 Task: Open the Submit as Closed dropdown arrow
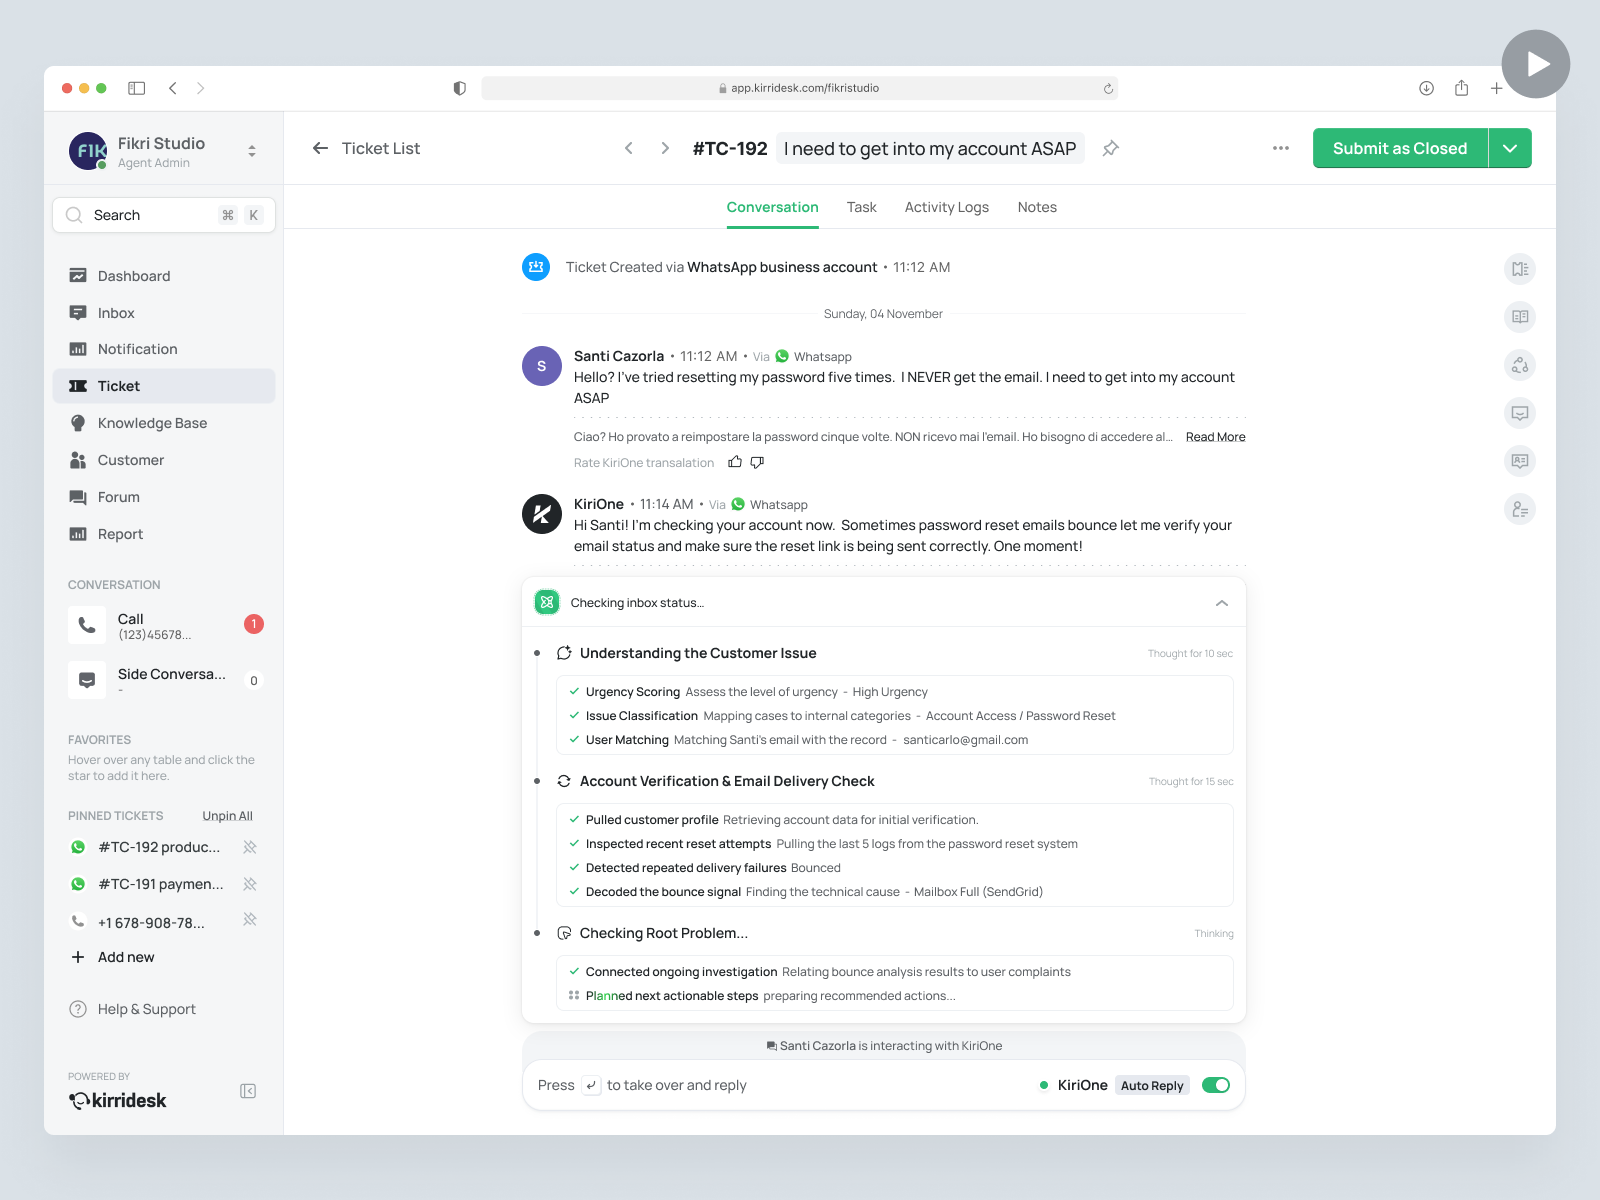[1510, 148]
